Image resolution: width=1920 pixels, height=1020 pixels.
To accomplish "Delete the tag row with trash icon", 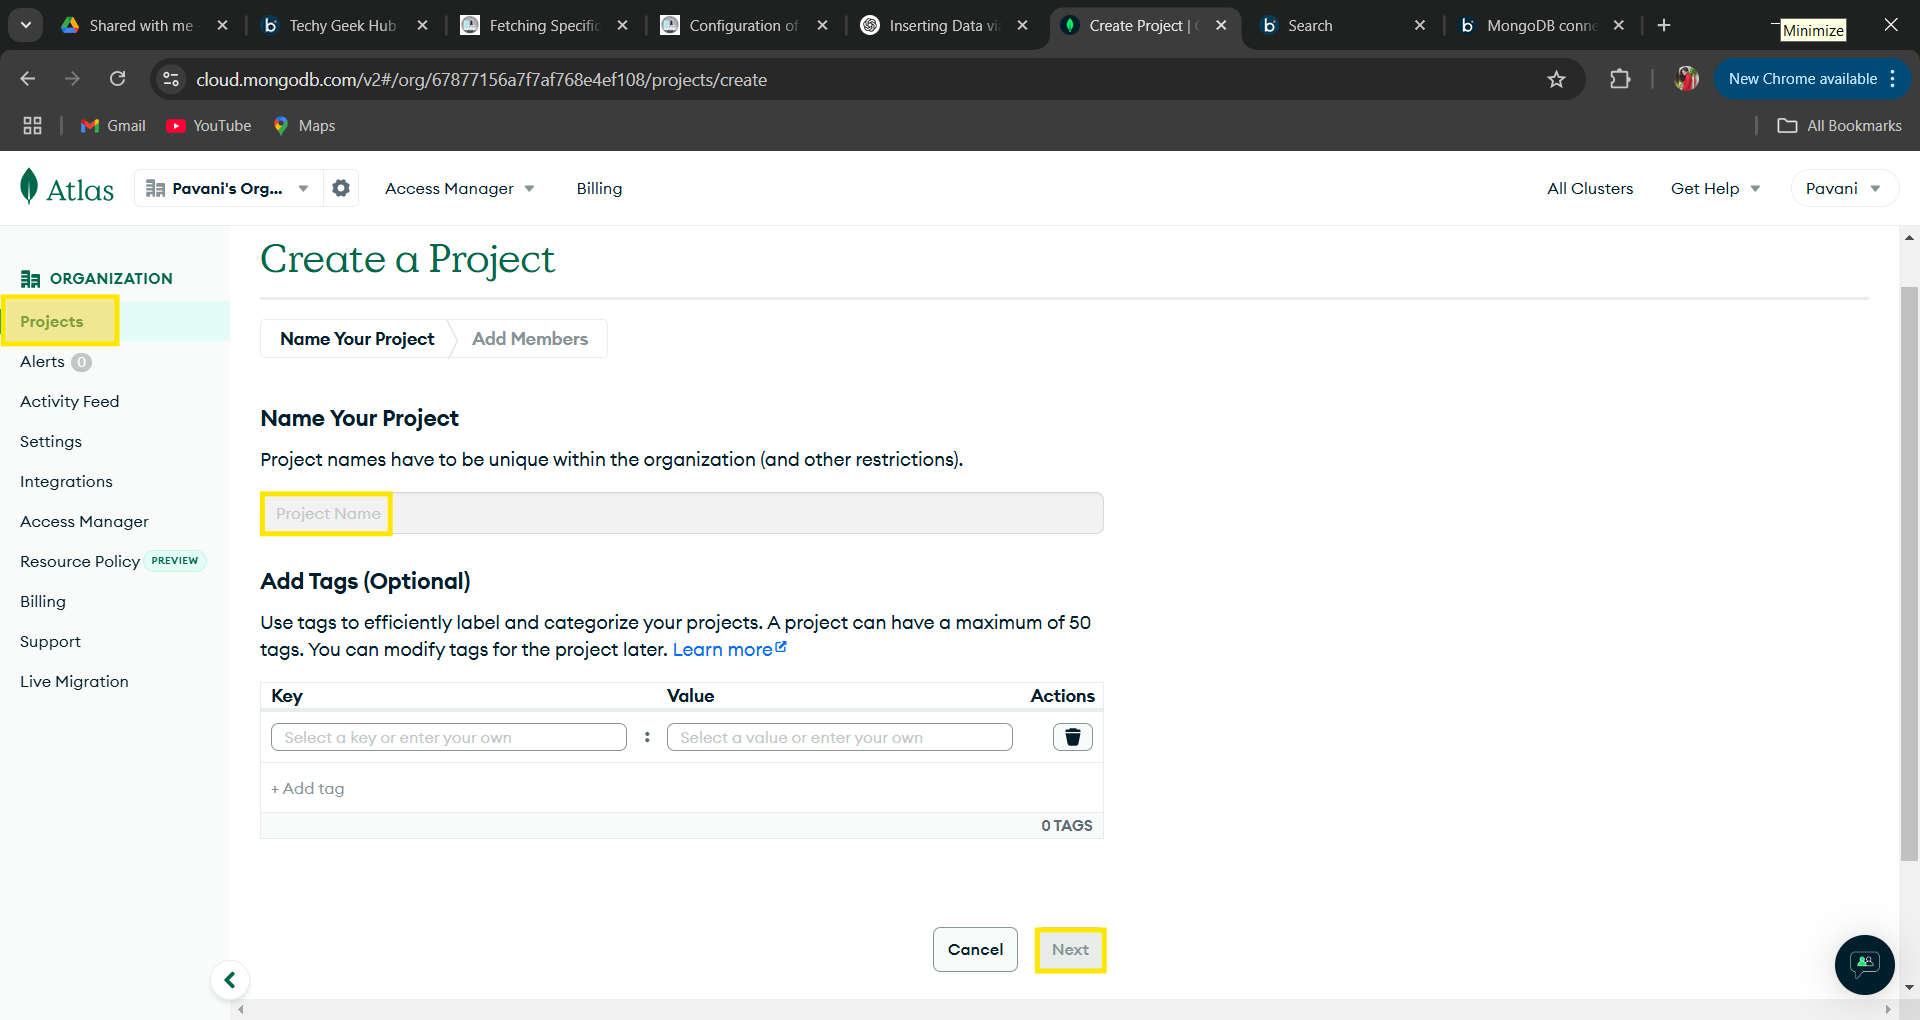I will [1072, 737].
